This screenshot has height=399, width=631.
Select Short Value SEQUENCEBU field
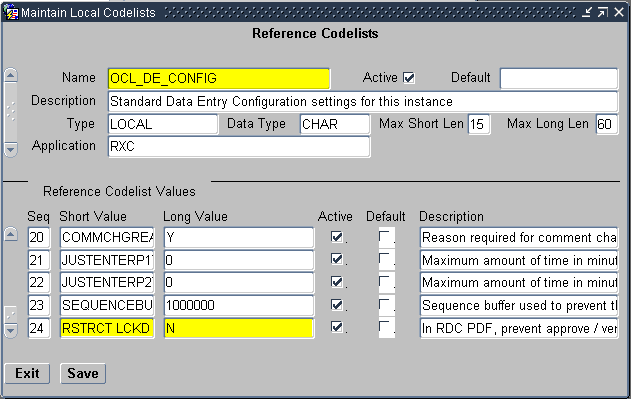(x=107, y=305)
